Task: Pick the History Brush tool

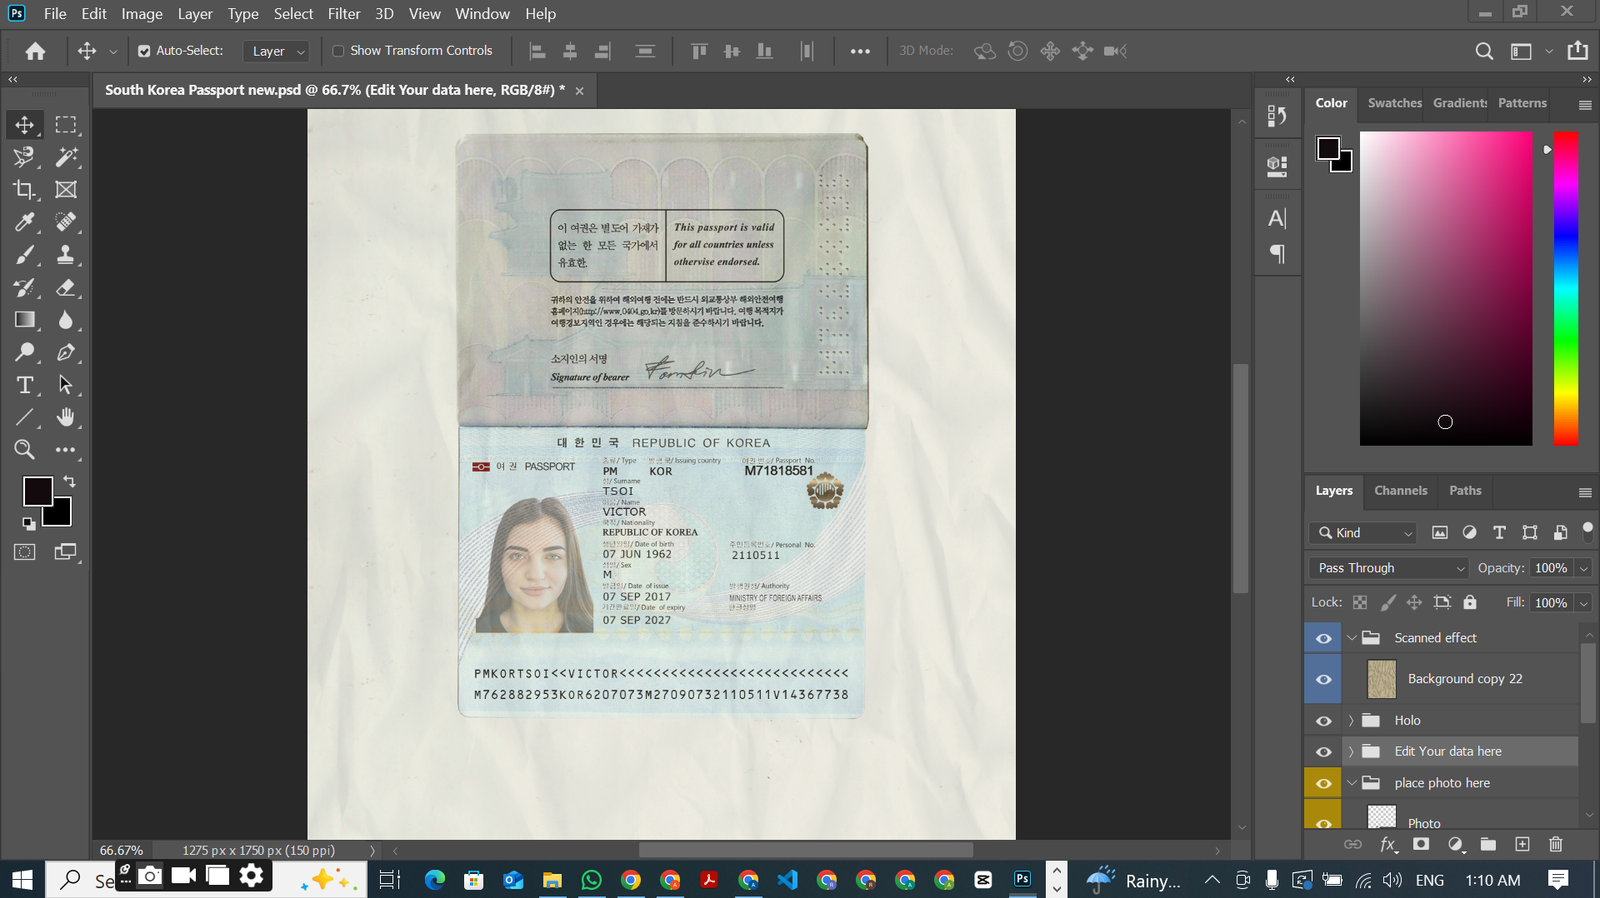Action: tap(24, 288)
